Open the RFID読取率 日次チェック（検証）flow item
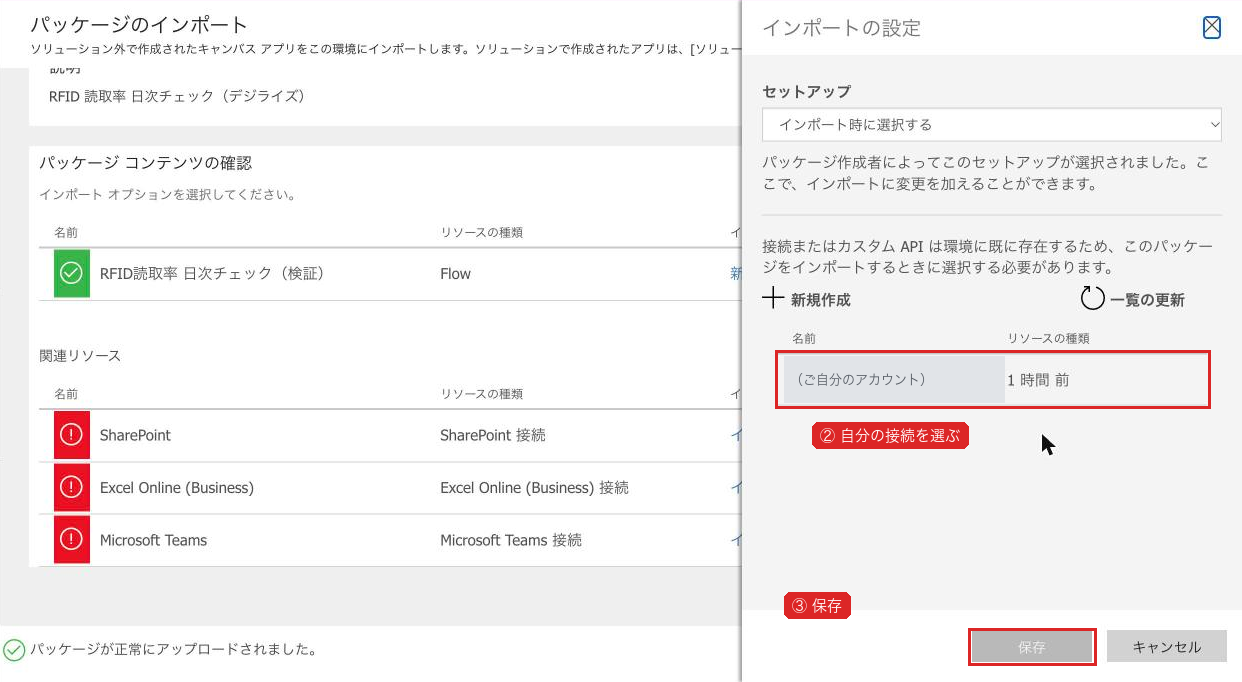The width and height of the screenshot is (1242, 682). pos(212,273)
